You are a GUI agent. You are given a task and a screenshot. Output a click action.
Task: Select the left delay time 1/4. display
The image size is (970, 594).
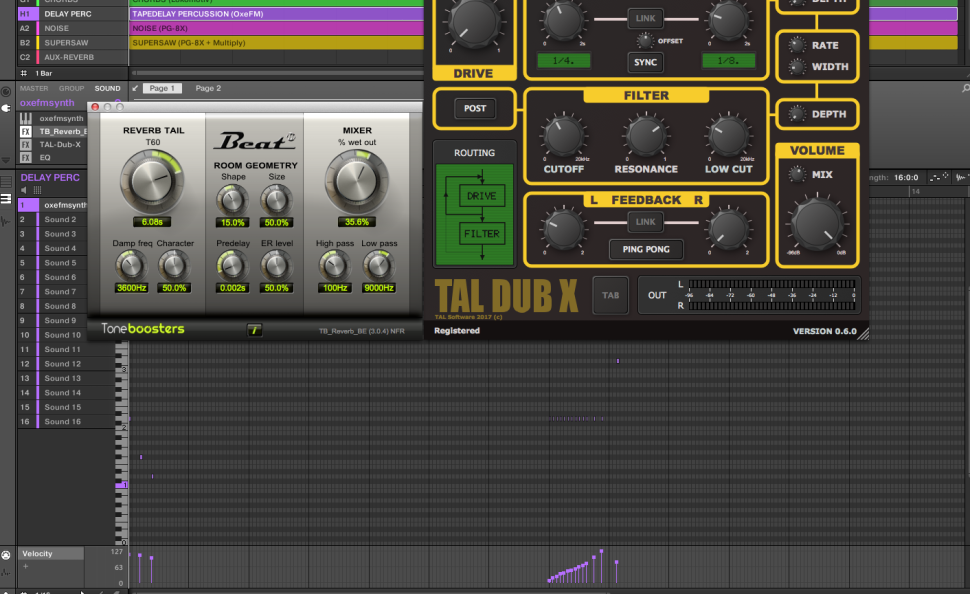click(x=563, y=61)
